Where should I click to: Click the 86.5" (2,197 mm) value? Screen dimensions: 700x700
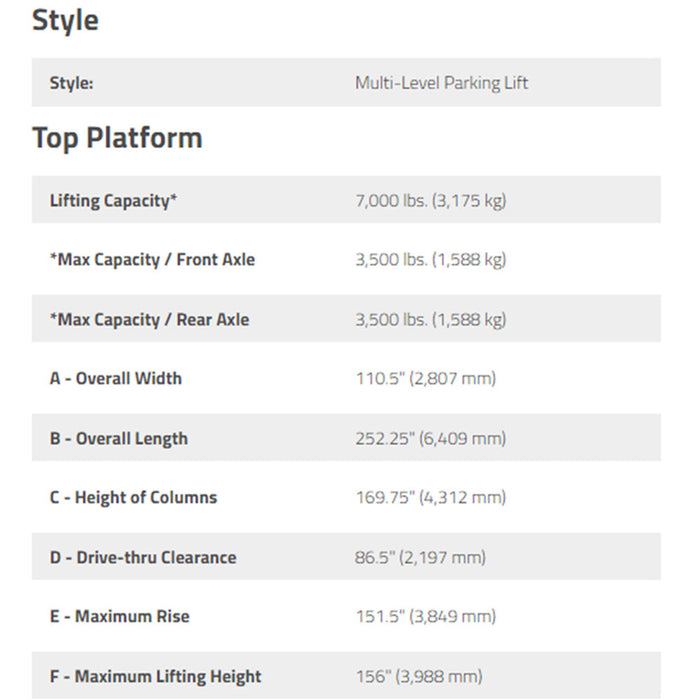[x=420, y=558]
